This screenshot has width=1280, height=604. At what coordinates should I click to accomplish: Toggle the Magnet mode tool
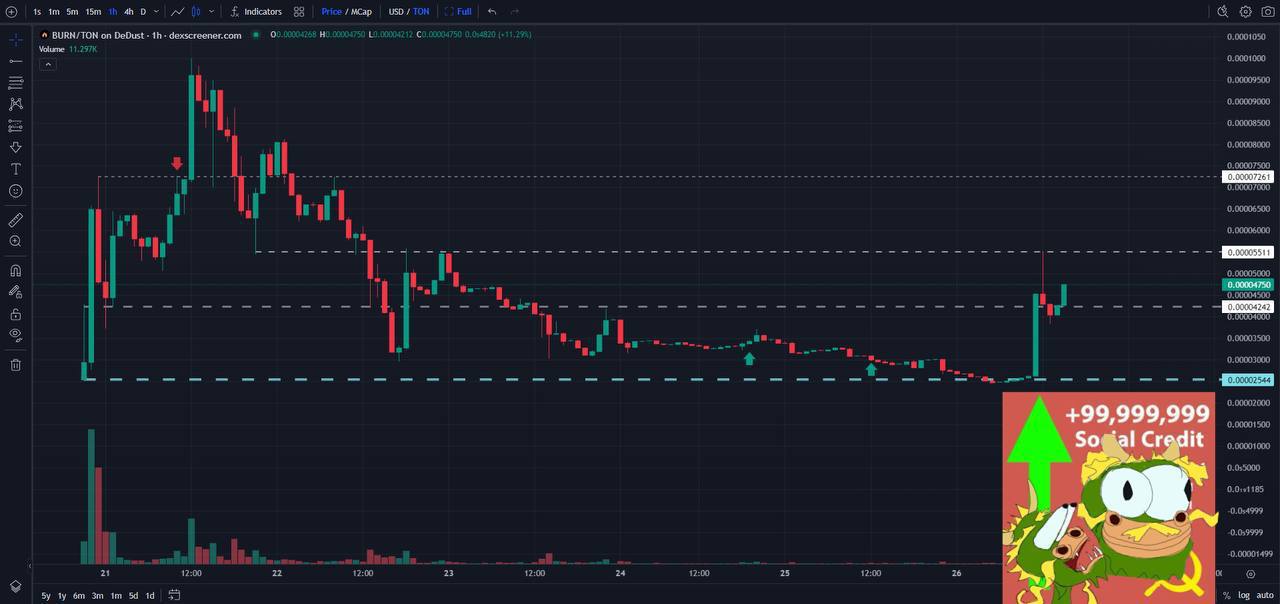pyautogui.click(x=15, y=270)
